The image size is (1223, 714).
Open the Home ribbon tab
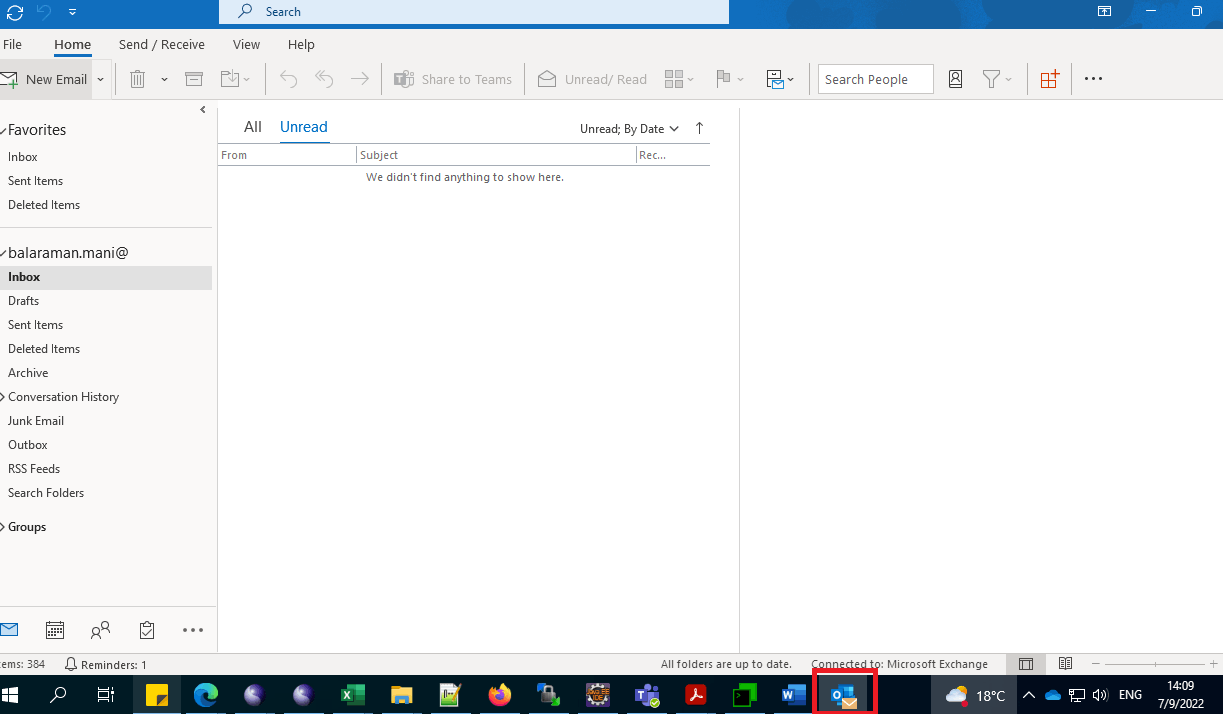pyautogui.click(x=72, y=44)
